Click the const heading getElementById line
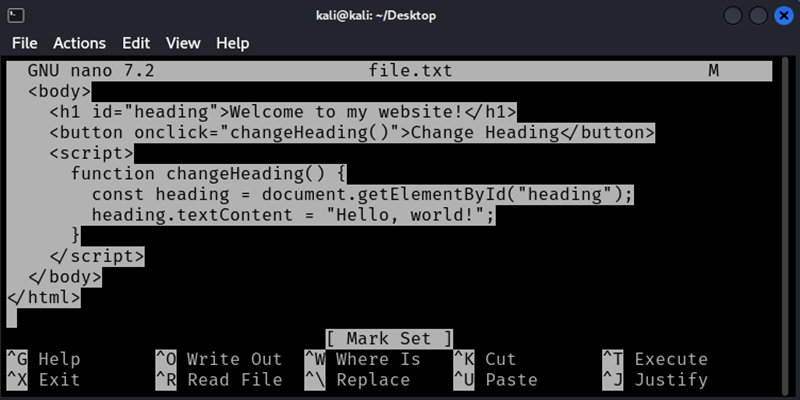 coord(362,194)
